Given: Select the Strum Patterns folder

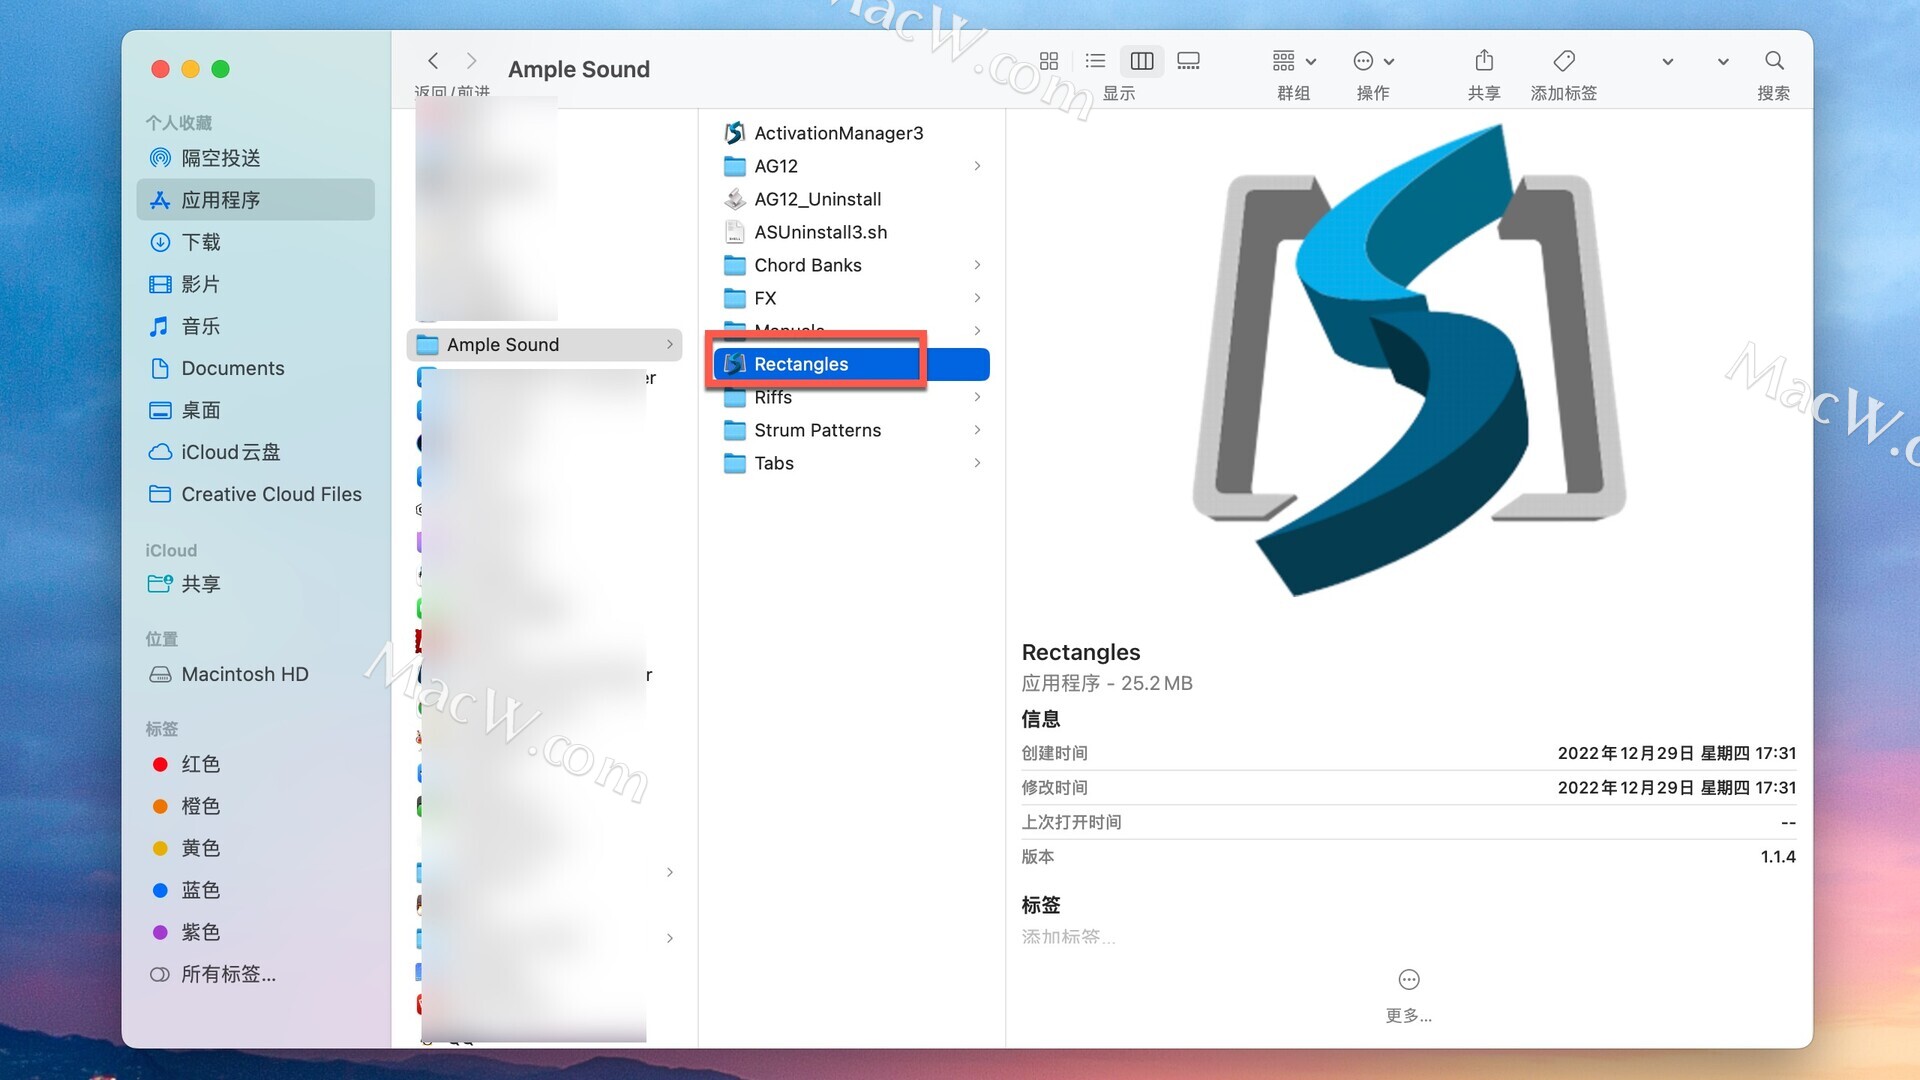Looking at the screenshot, I should [852, 430].
